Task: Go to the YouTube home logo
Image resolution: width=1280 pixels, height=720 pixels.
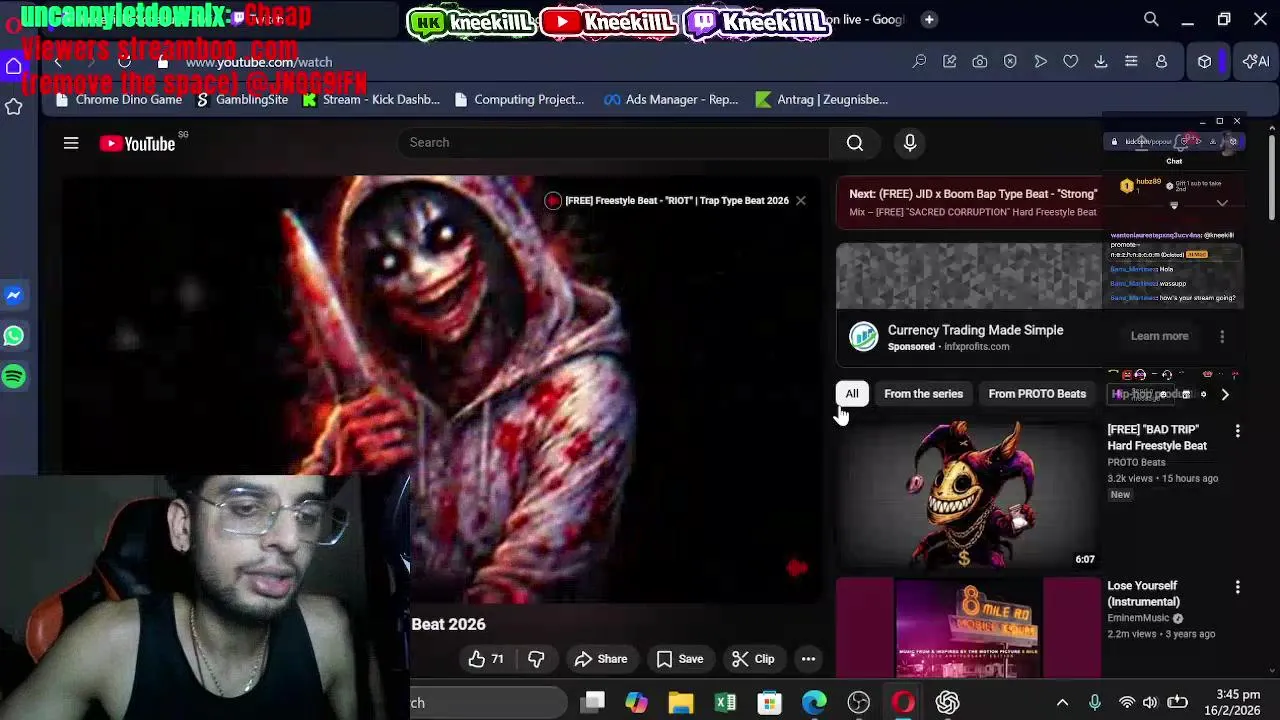Action: coord(137,144)
